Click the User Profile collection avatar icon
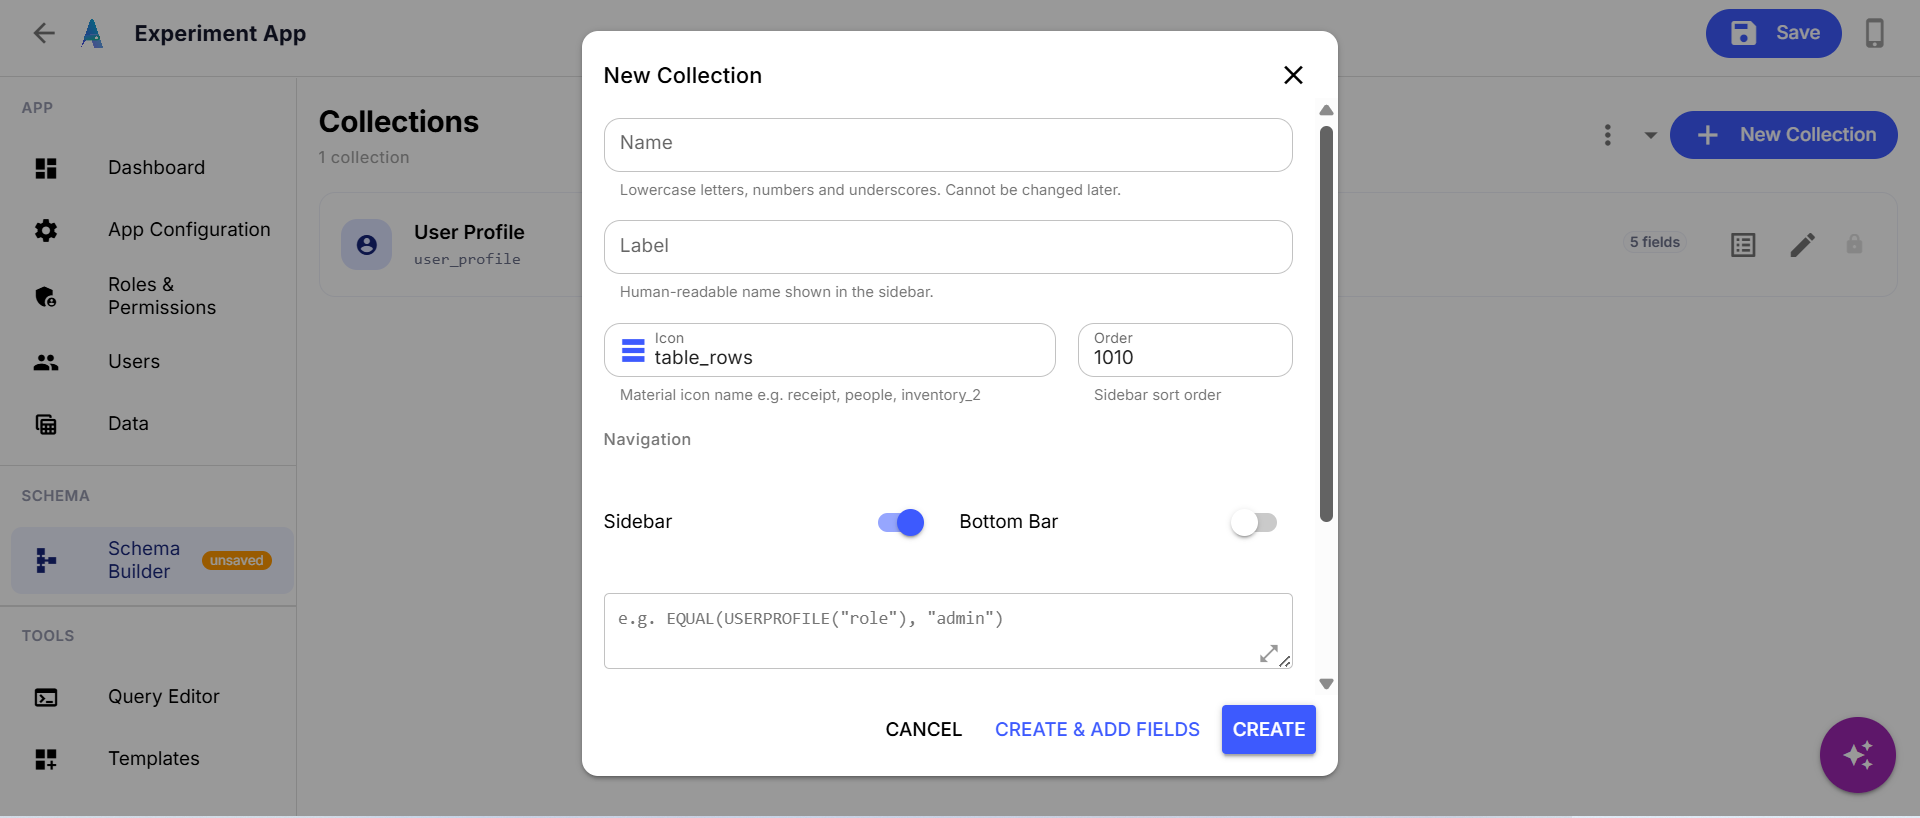Screen dimensions: 1920x818 click(x=366, y=245)
